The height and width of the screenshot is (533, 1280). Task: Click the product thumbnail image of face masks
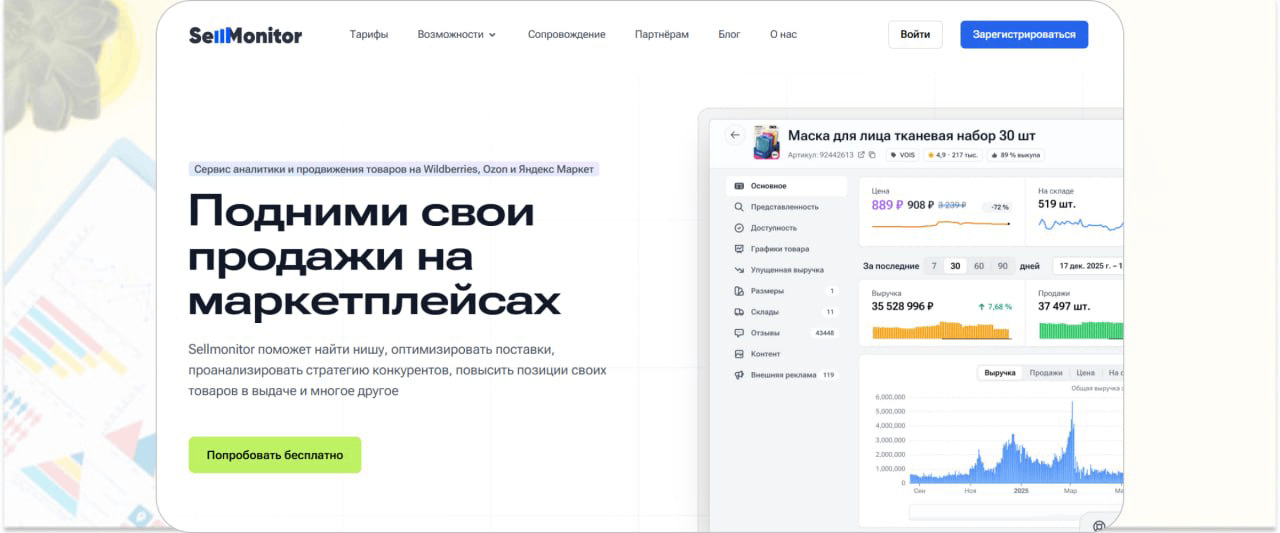point(767,142)
